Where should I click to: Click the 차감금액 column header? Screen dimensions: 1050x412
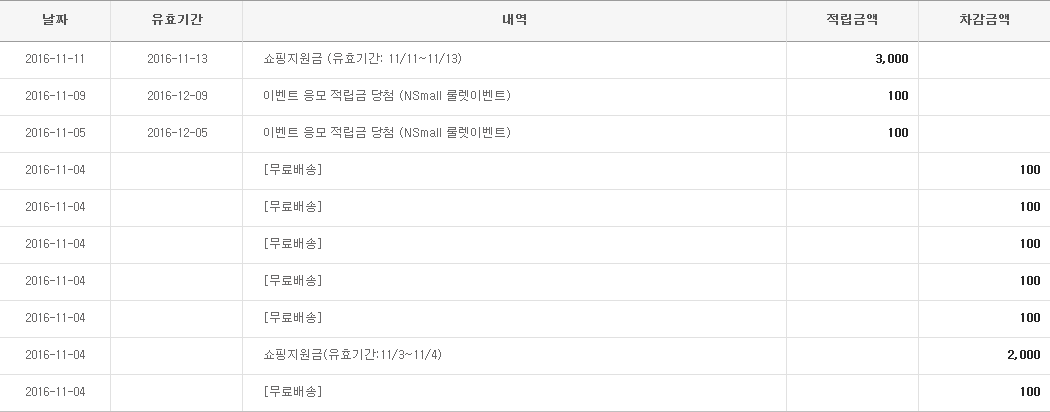tap(984, 20)
